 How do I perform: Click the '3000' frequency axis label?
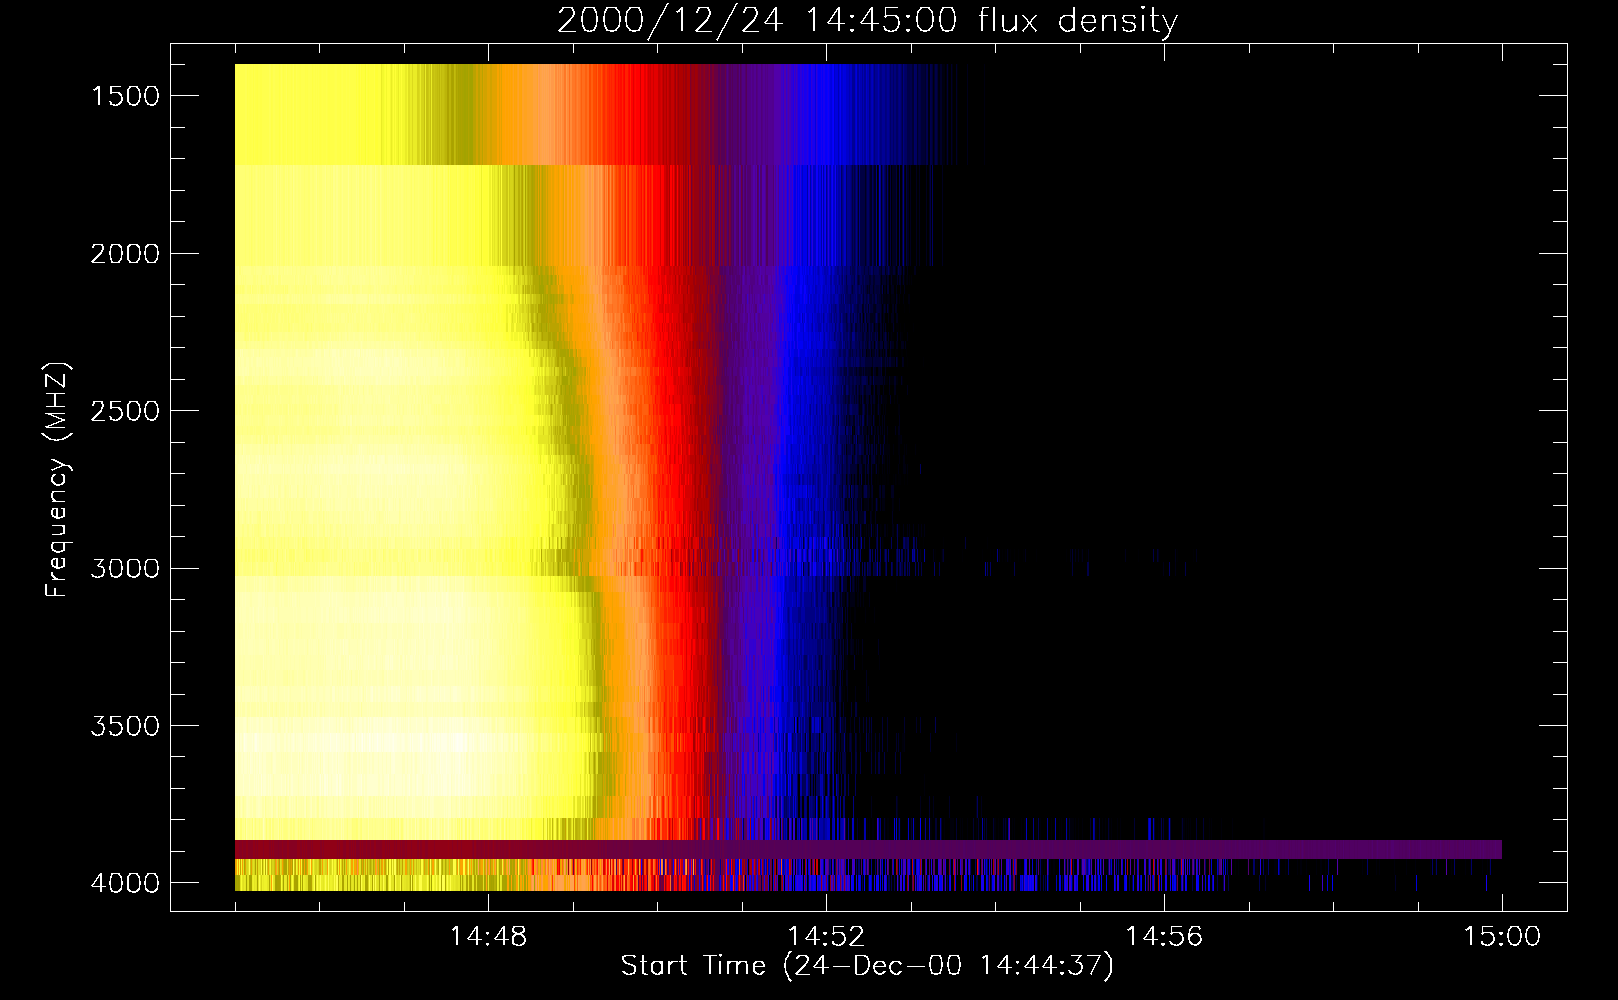click(x=125, y=569)
